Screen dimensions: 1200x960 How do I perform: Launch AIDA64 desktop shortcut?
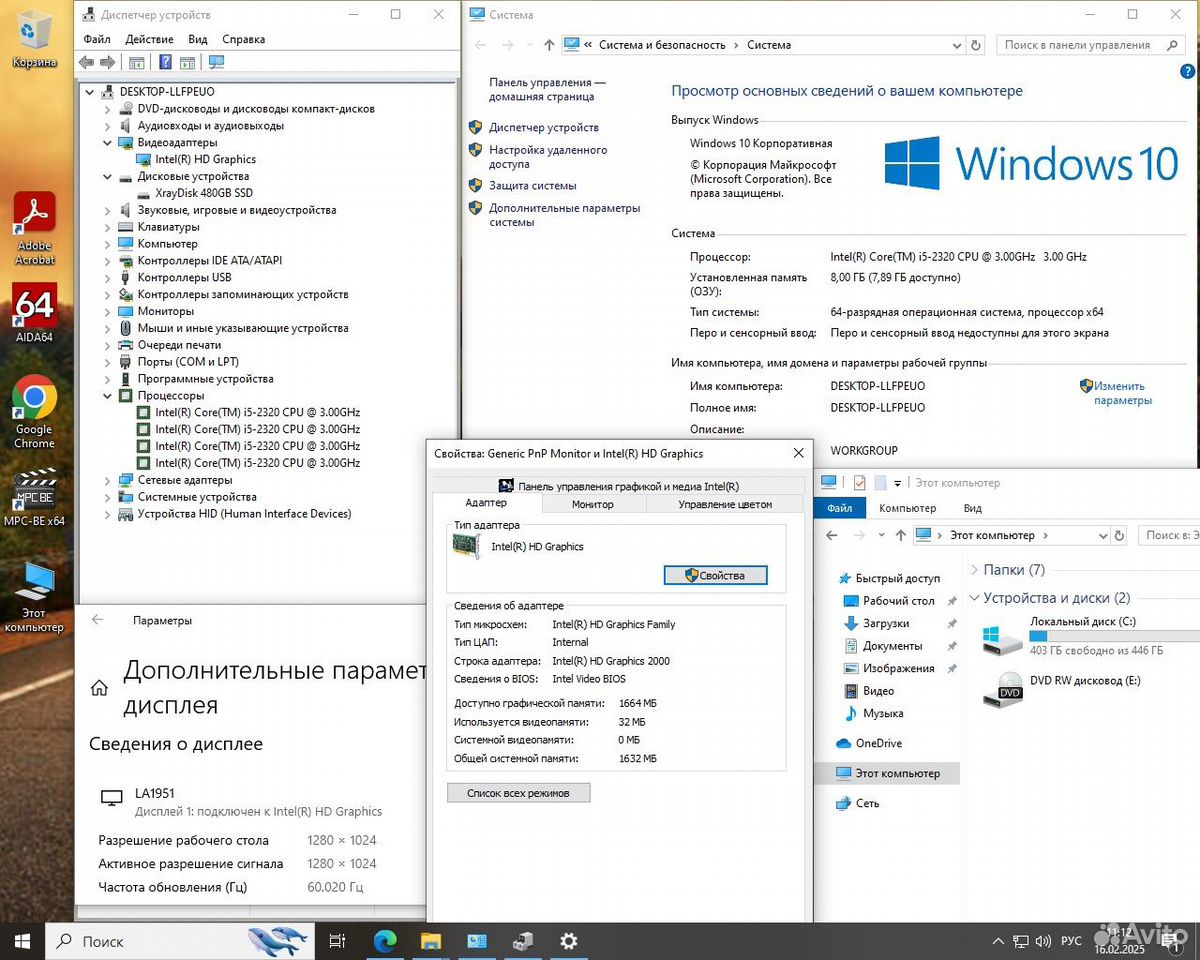35,313
